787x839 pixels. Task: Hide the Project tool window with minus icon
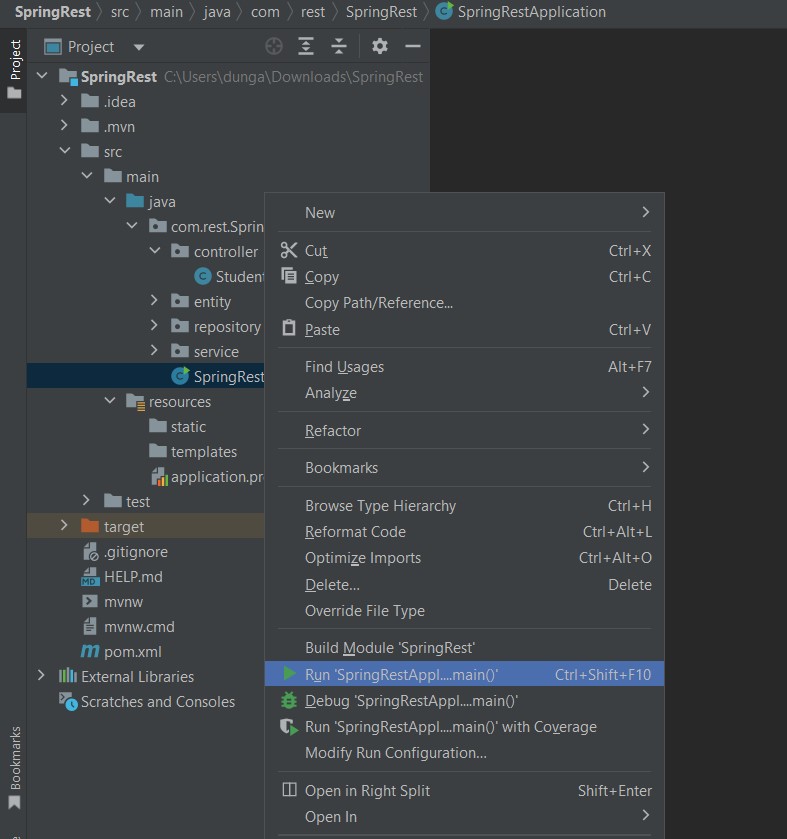coord(412,47)
